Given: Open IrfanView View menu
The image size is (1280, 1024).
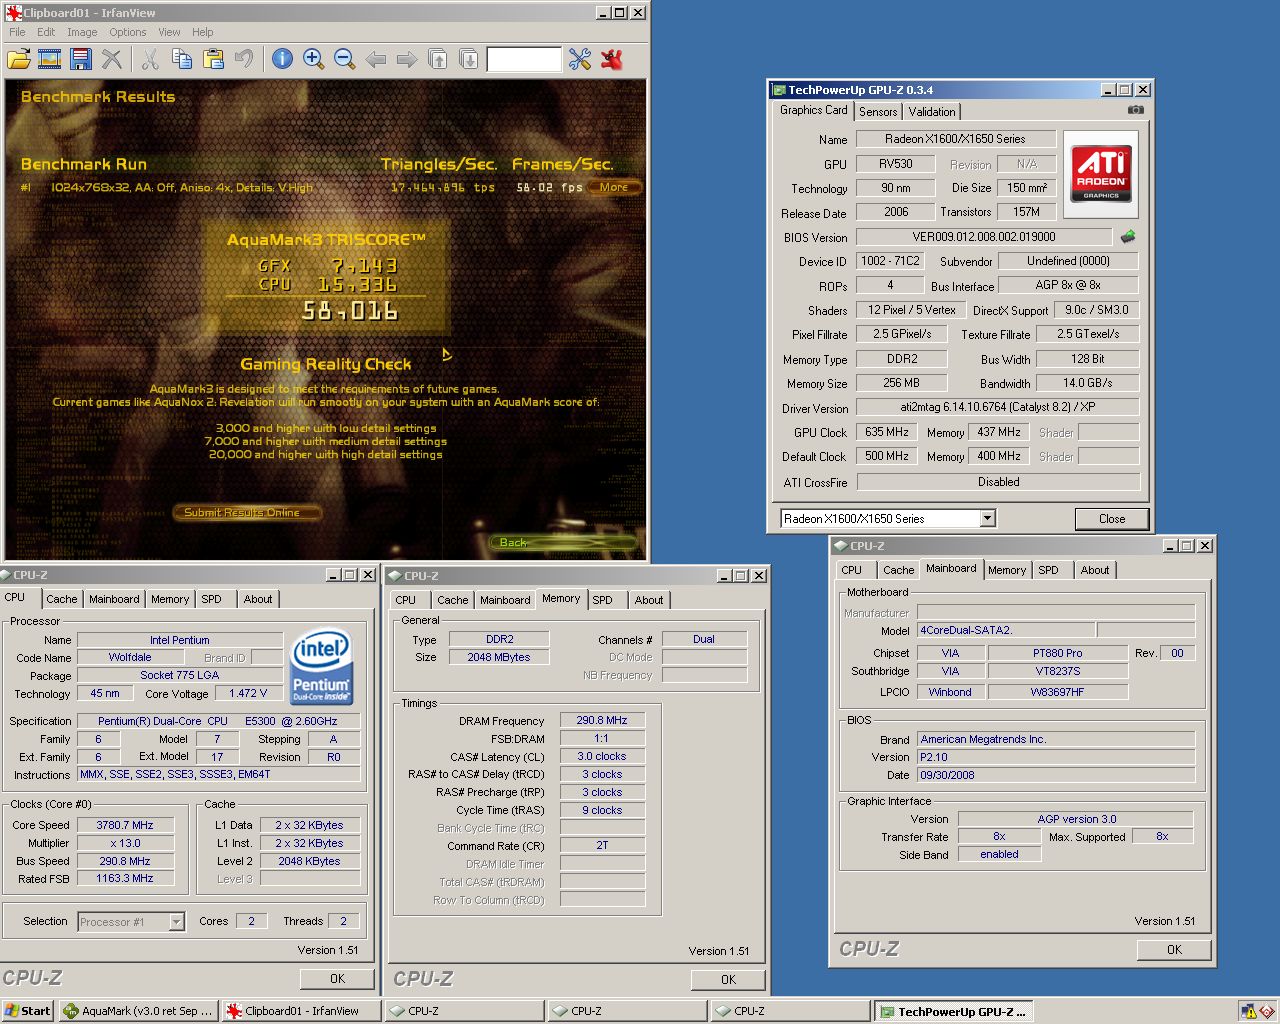Looking at the screenshot, I should tap(170, 32).
